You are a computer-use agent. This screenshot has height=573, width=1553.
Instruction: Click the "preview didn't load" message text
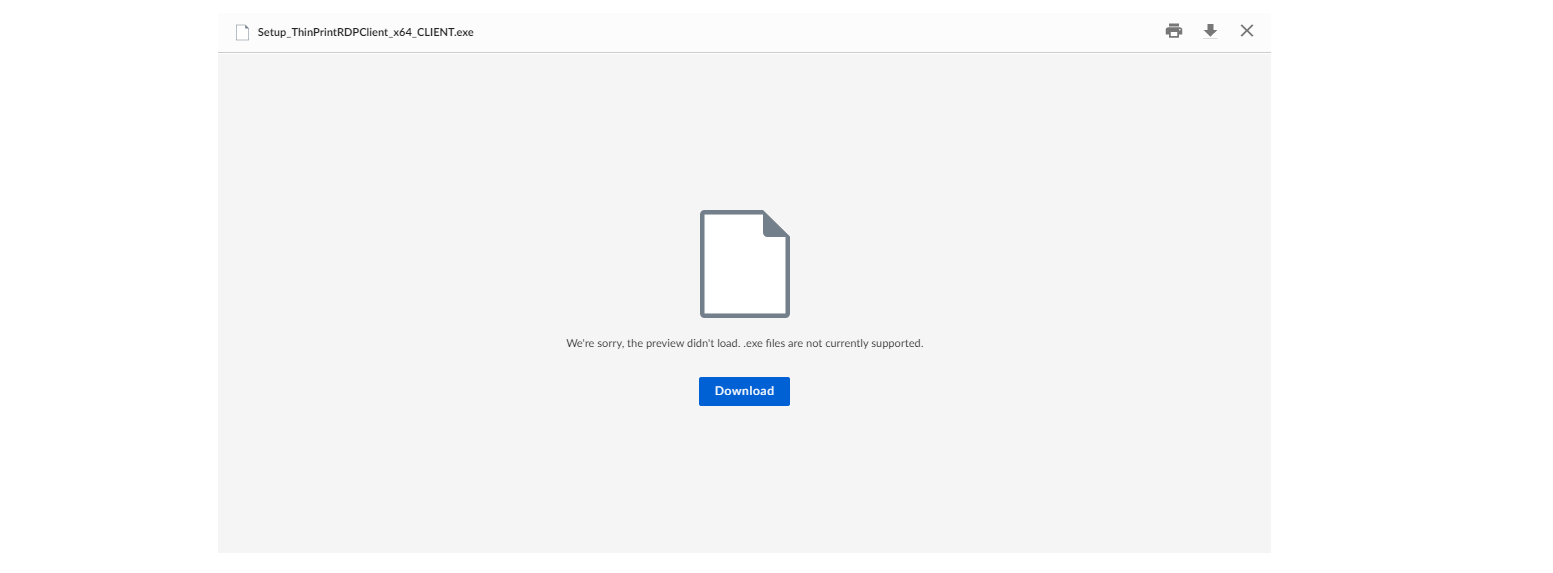(x=745, y=343)
